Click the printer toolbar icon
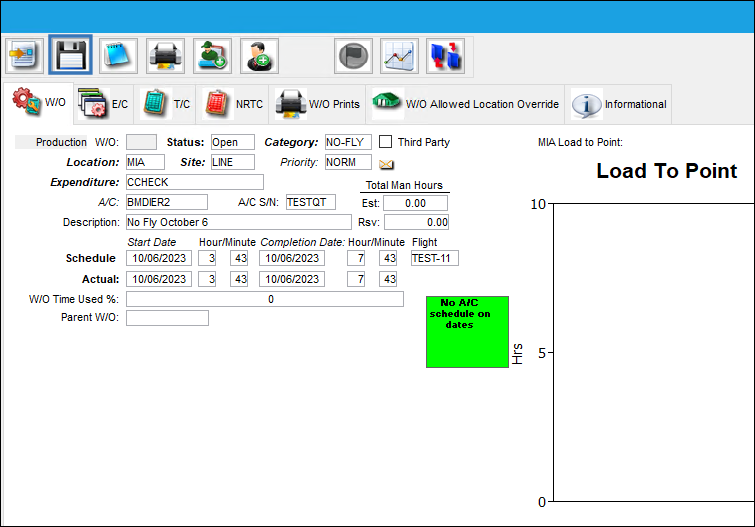 coord(165,56)
